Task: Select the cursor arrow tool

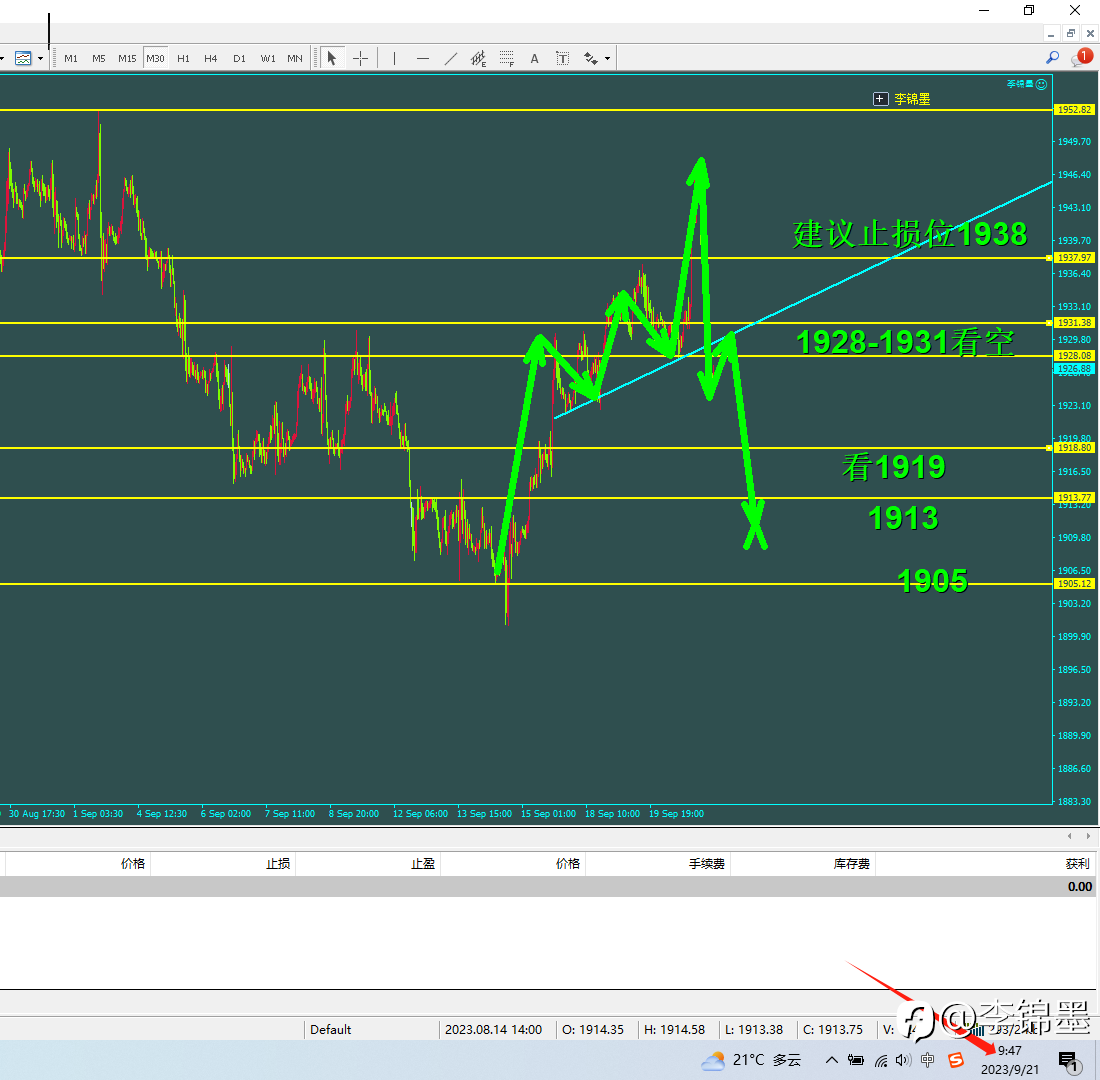Action: [332, 58]
